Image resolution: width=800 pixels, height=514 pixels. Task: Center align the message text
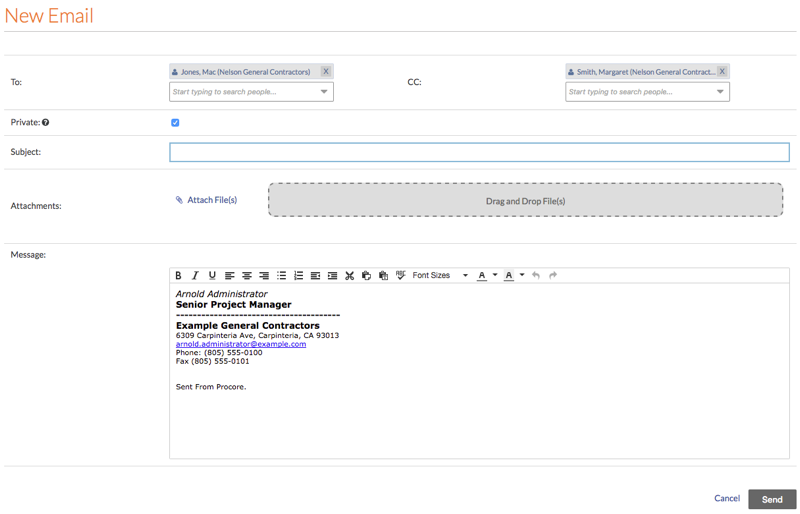tap(247, 276)
